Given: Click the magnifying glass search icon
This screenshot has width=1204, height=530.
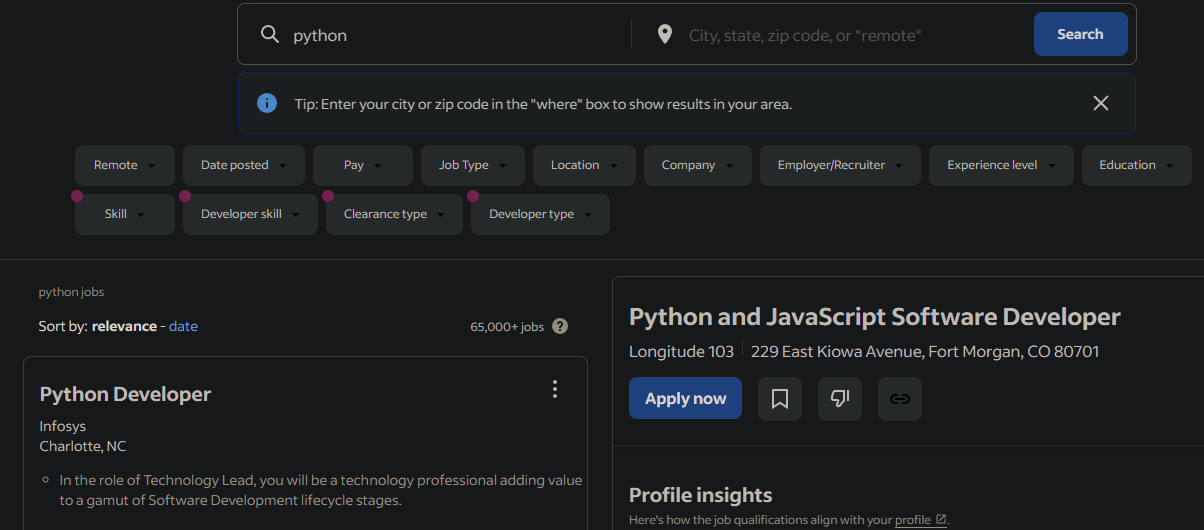Looking at the screenshot, I should (269, 35).
